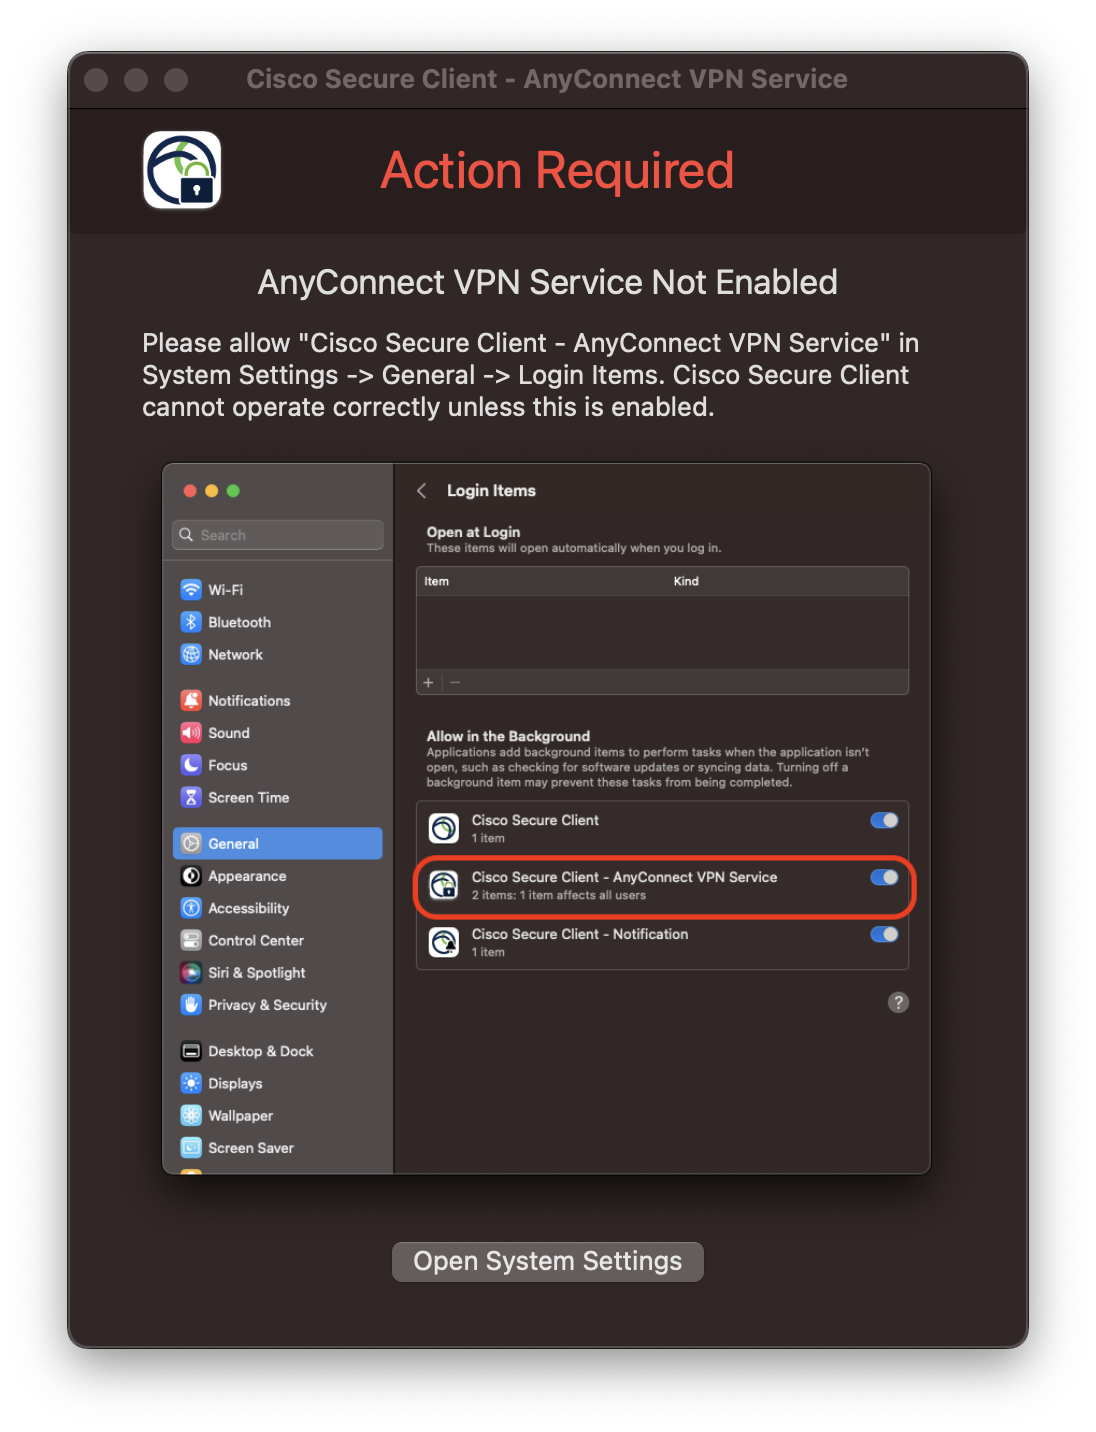This screenshot has height=1432, width=1096.
Task: Click the Search field in sidebar
Action: click(x=278, y=535)
